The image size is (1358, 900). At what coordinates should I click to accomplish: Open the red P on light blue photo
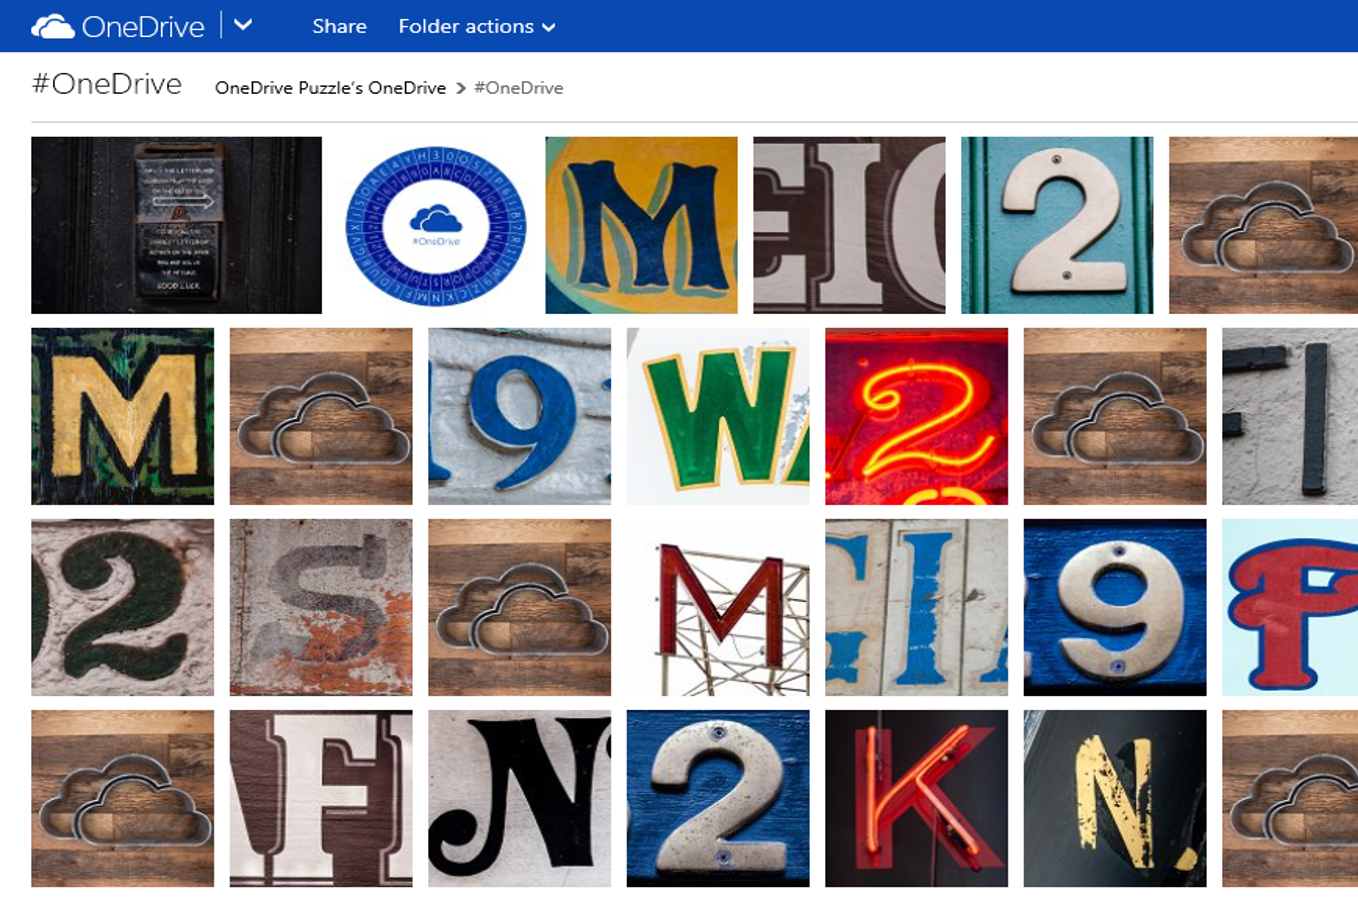coord(1290,607)
